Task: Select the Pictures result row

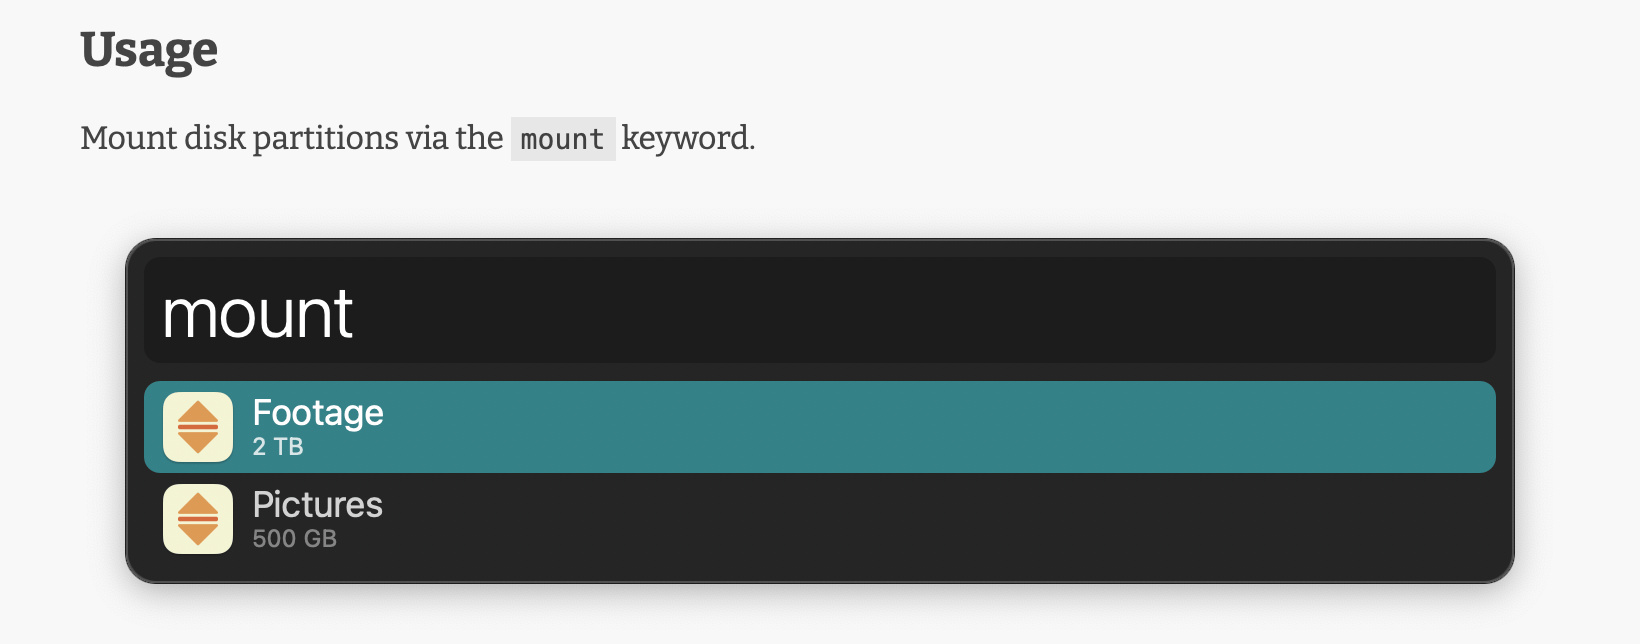Action: pos(820,519)
